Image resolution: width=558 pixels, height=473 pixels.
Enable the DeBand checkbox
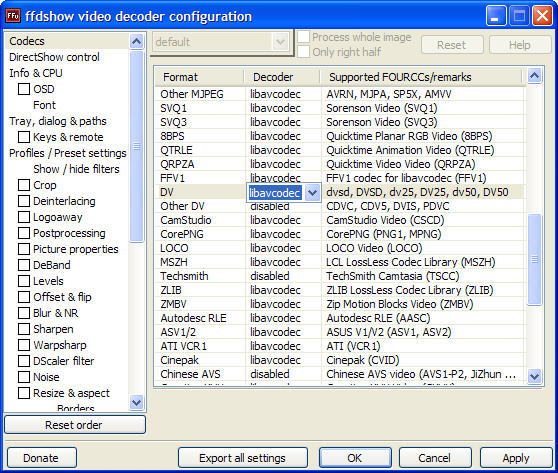(24, 265)
